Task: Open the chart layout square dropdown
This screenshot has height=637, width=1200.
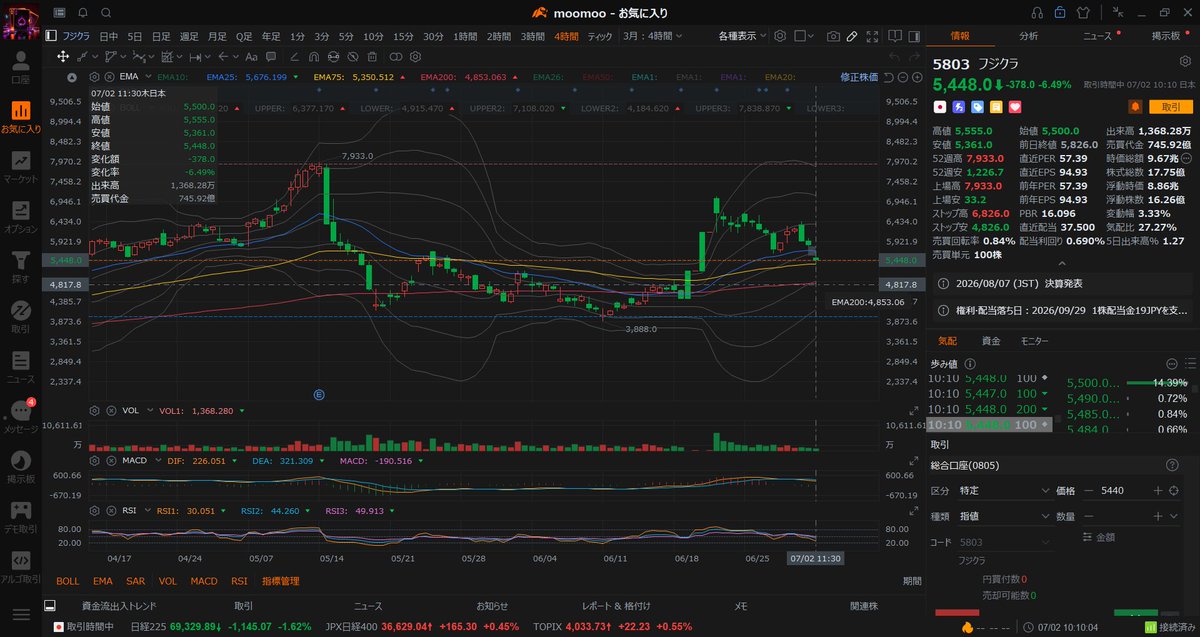Action: pyautogui.click(x=804, y=36)
